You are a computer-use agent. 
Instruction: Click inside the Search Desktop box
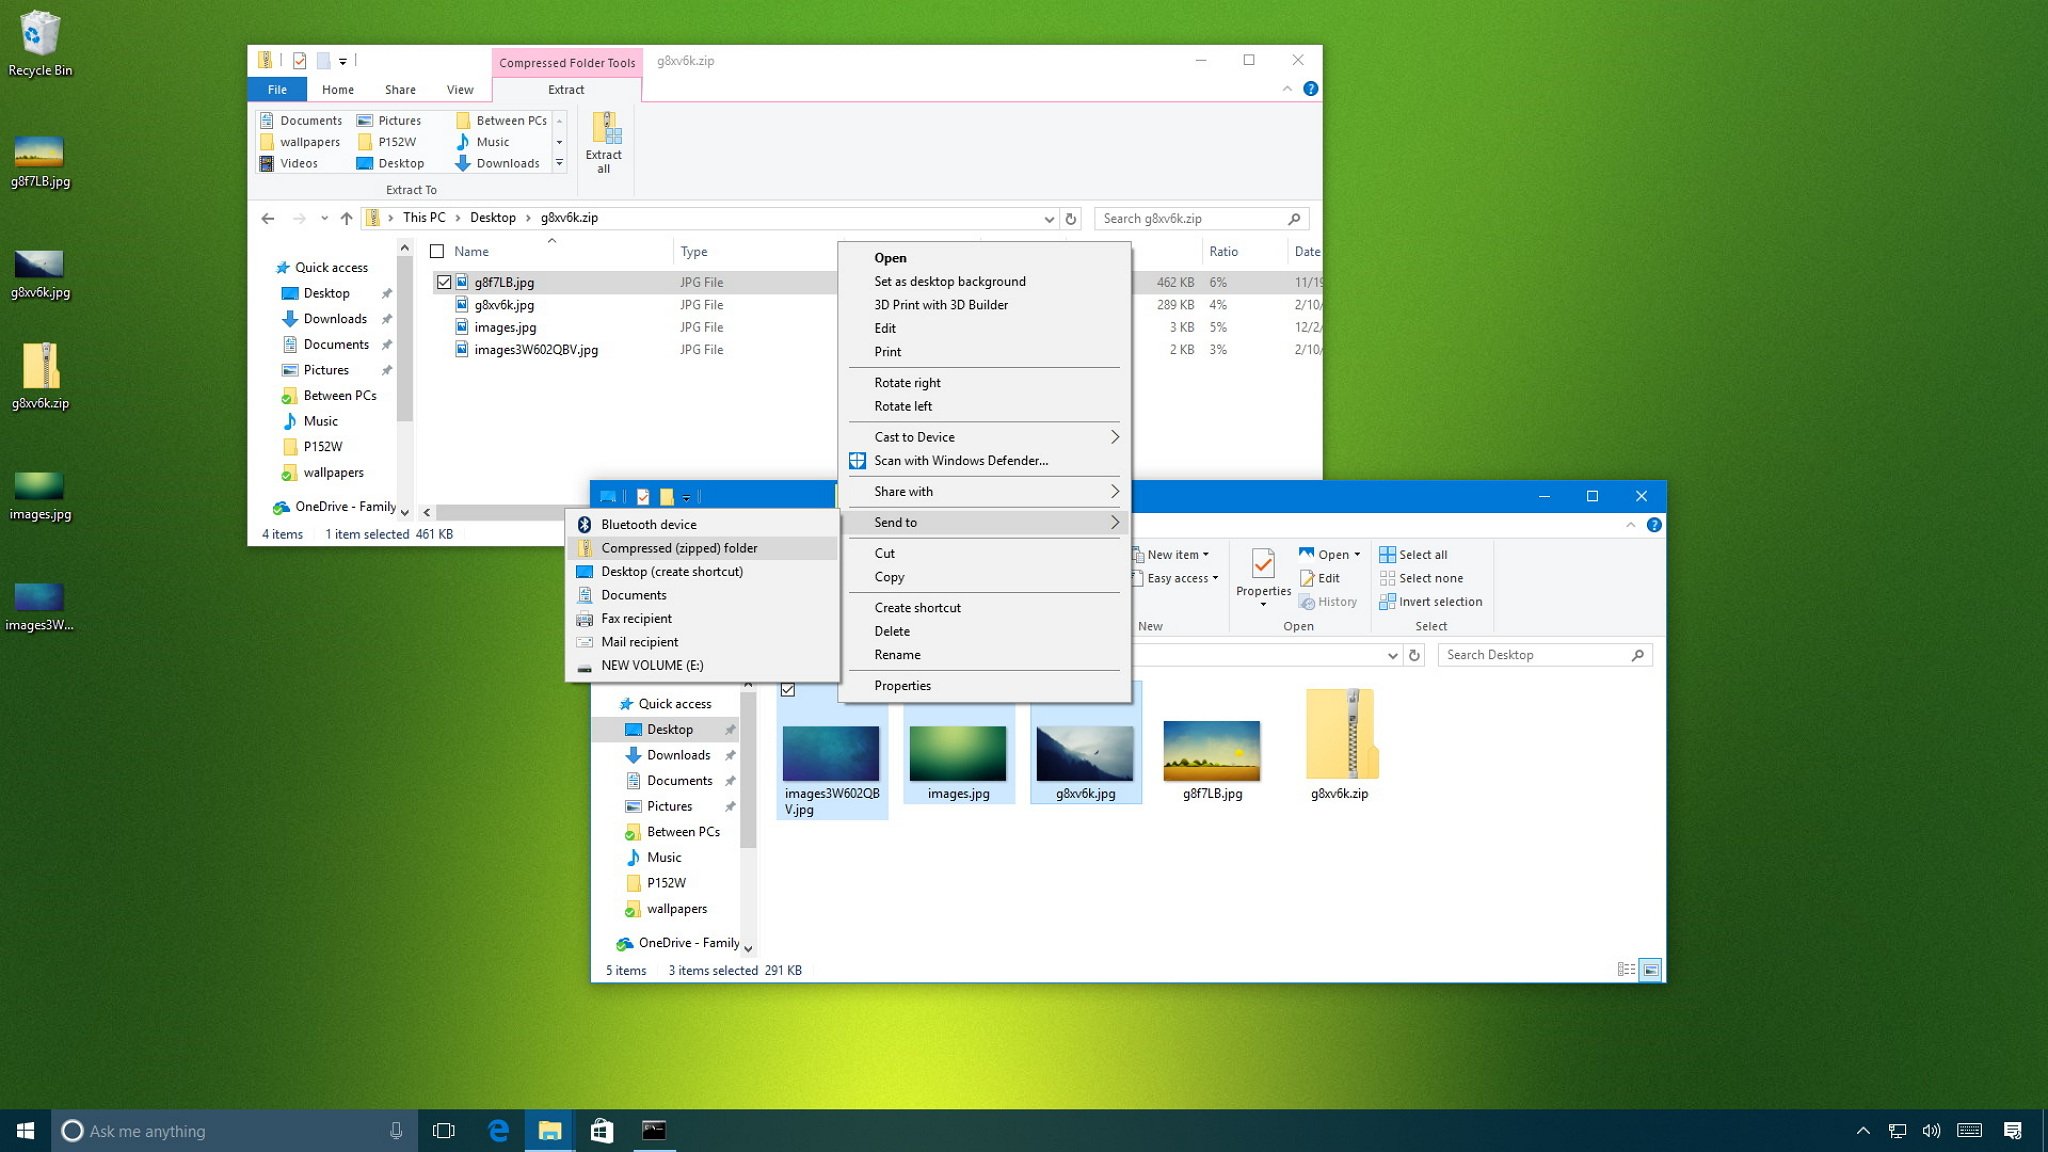coord(1543,655)
